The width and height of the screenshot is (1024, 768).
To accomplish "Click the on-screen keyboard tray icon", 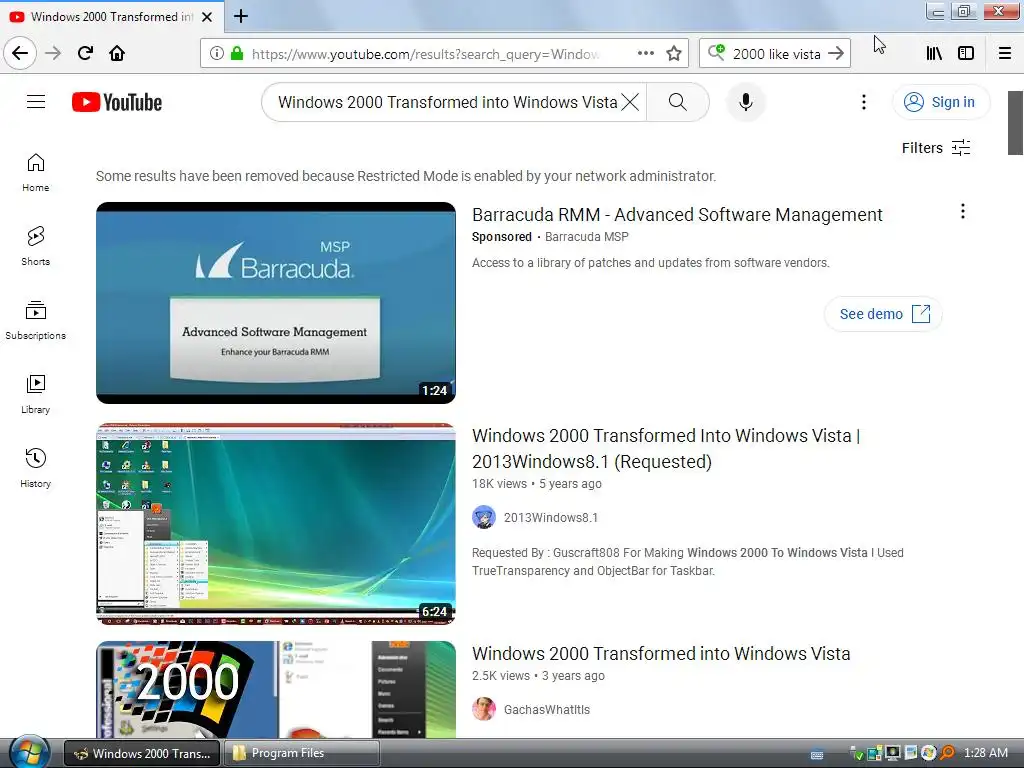I will (817, 754).
